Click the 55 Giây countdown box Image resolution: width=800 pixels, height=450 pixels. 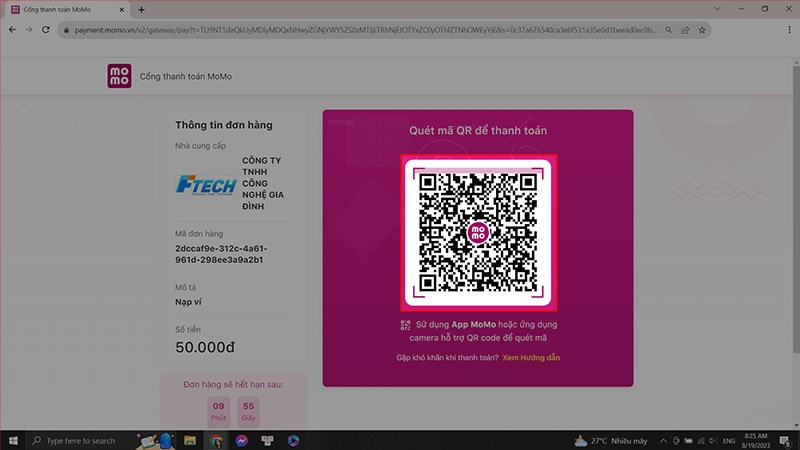(248, 411)
